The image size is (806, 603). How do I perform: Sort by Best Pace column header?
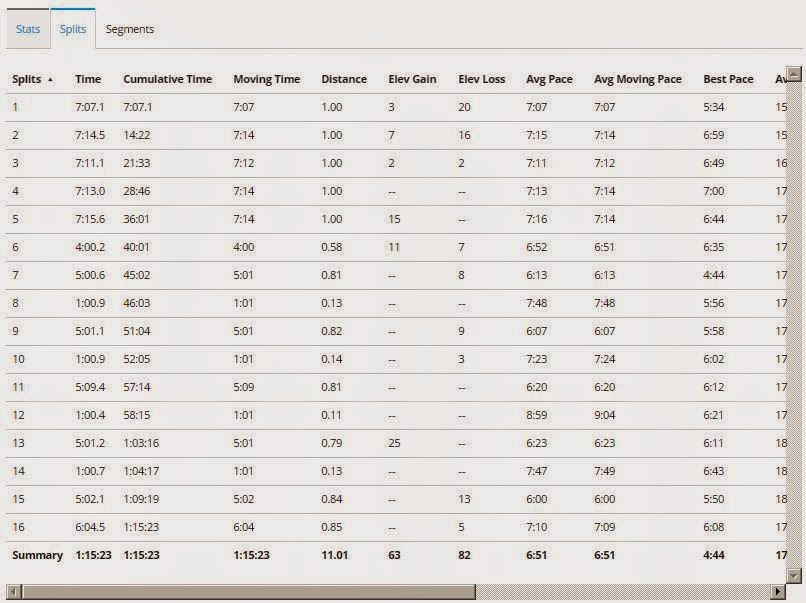point(728,79)
